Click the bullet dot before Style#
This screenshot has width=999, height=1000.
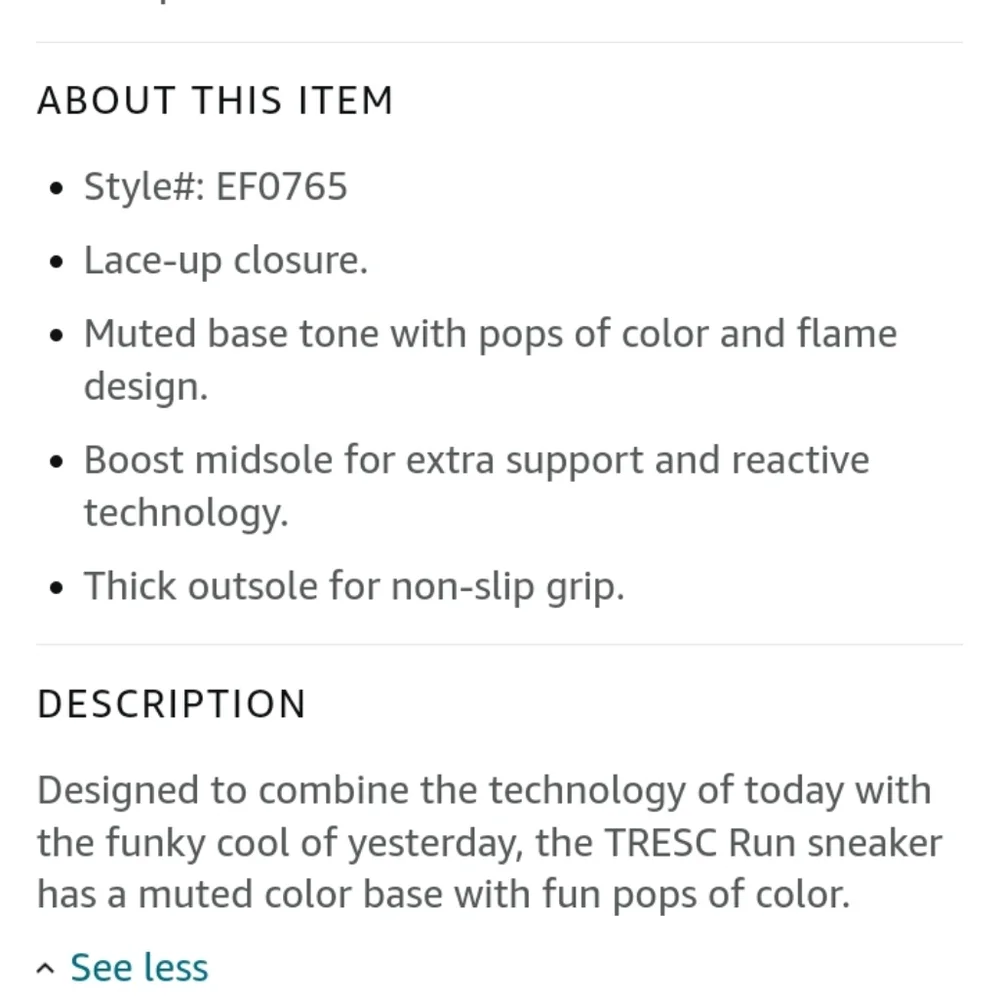click(x=56, y=189)
